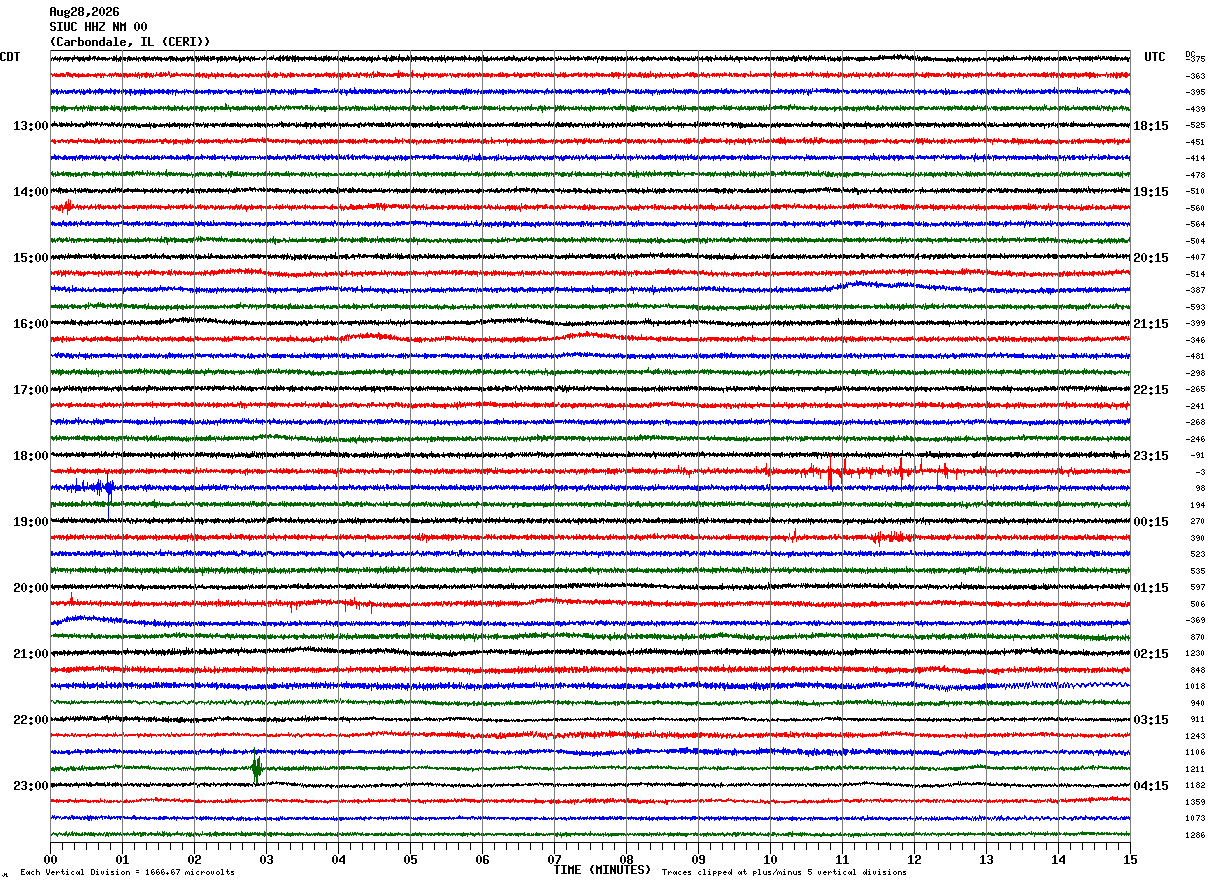Click the TIME (MINUTES) axis label
This screenshot has width=1210, height=886.
pyautogui.click(x=602, y=870)
